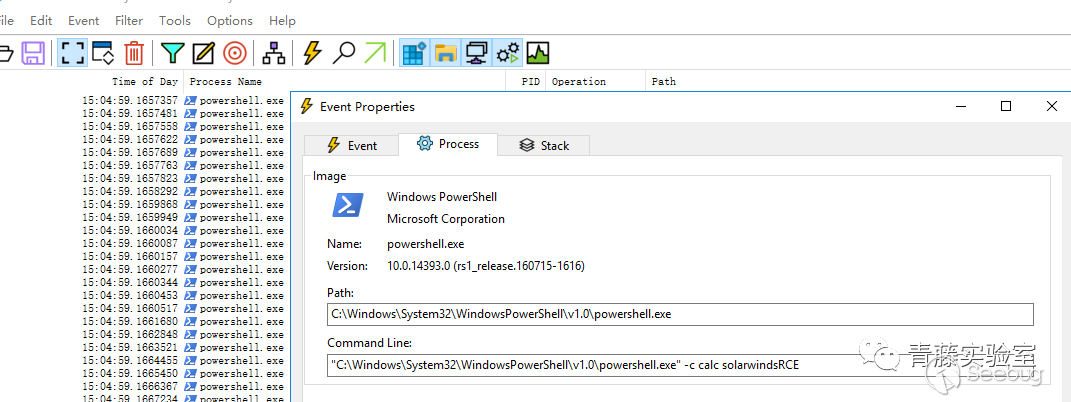1071x402 pixels.
Task: Select event row 15:04:59.1666367
Action: point(183,386)
